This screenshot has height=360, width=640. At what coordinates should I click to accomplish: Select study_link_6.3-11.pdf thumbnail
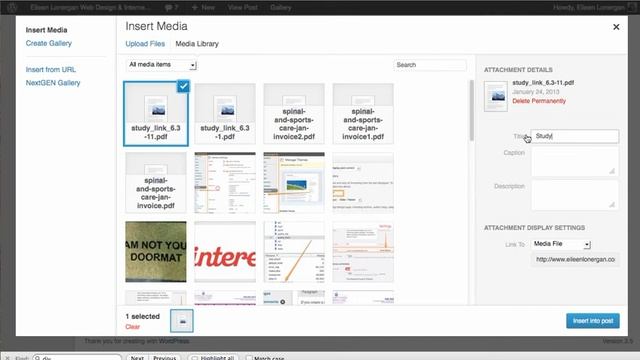(x=156, y=113)
